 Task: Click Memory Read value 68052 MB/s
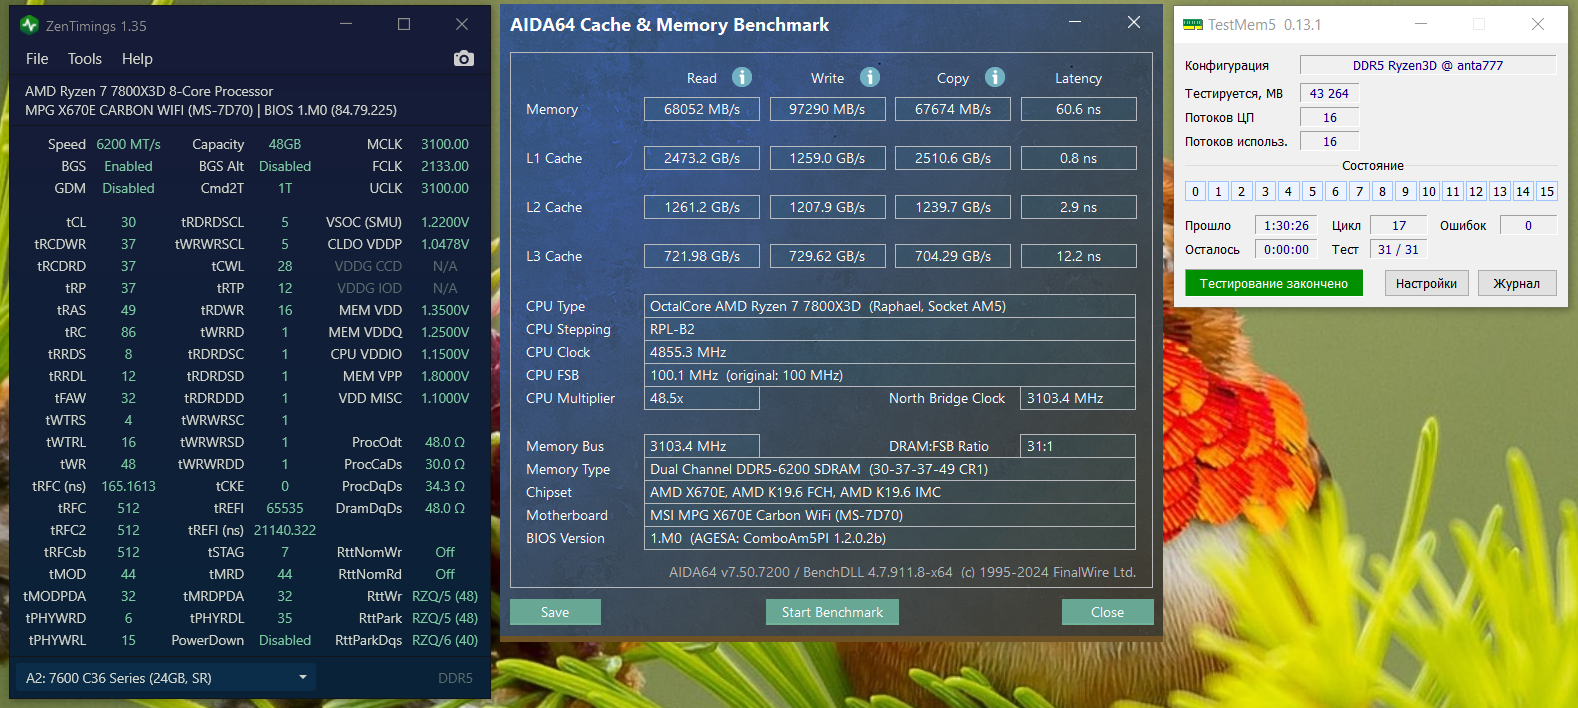click(702, 109)
